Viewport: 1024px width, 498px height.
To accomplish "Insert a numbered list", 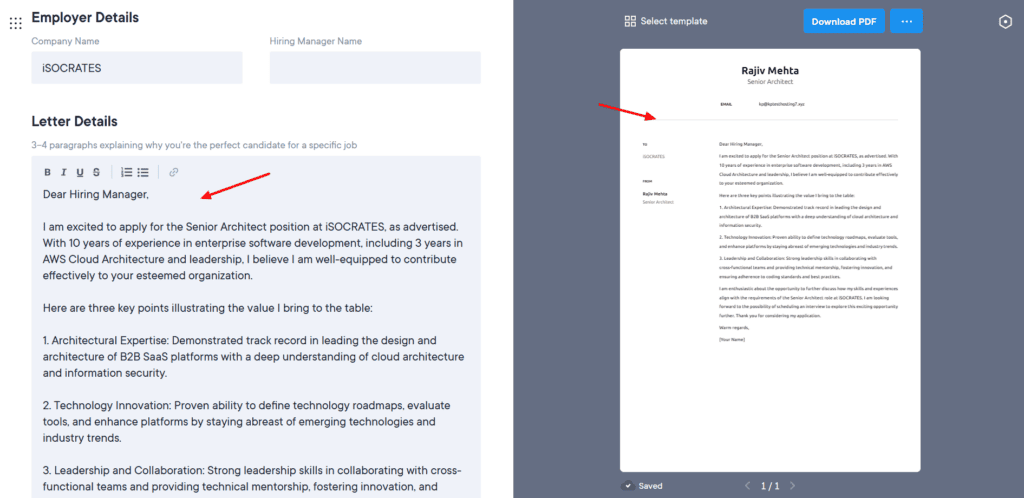I will (127, 172).
